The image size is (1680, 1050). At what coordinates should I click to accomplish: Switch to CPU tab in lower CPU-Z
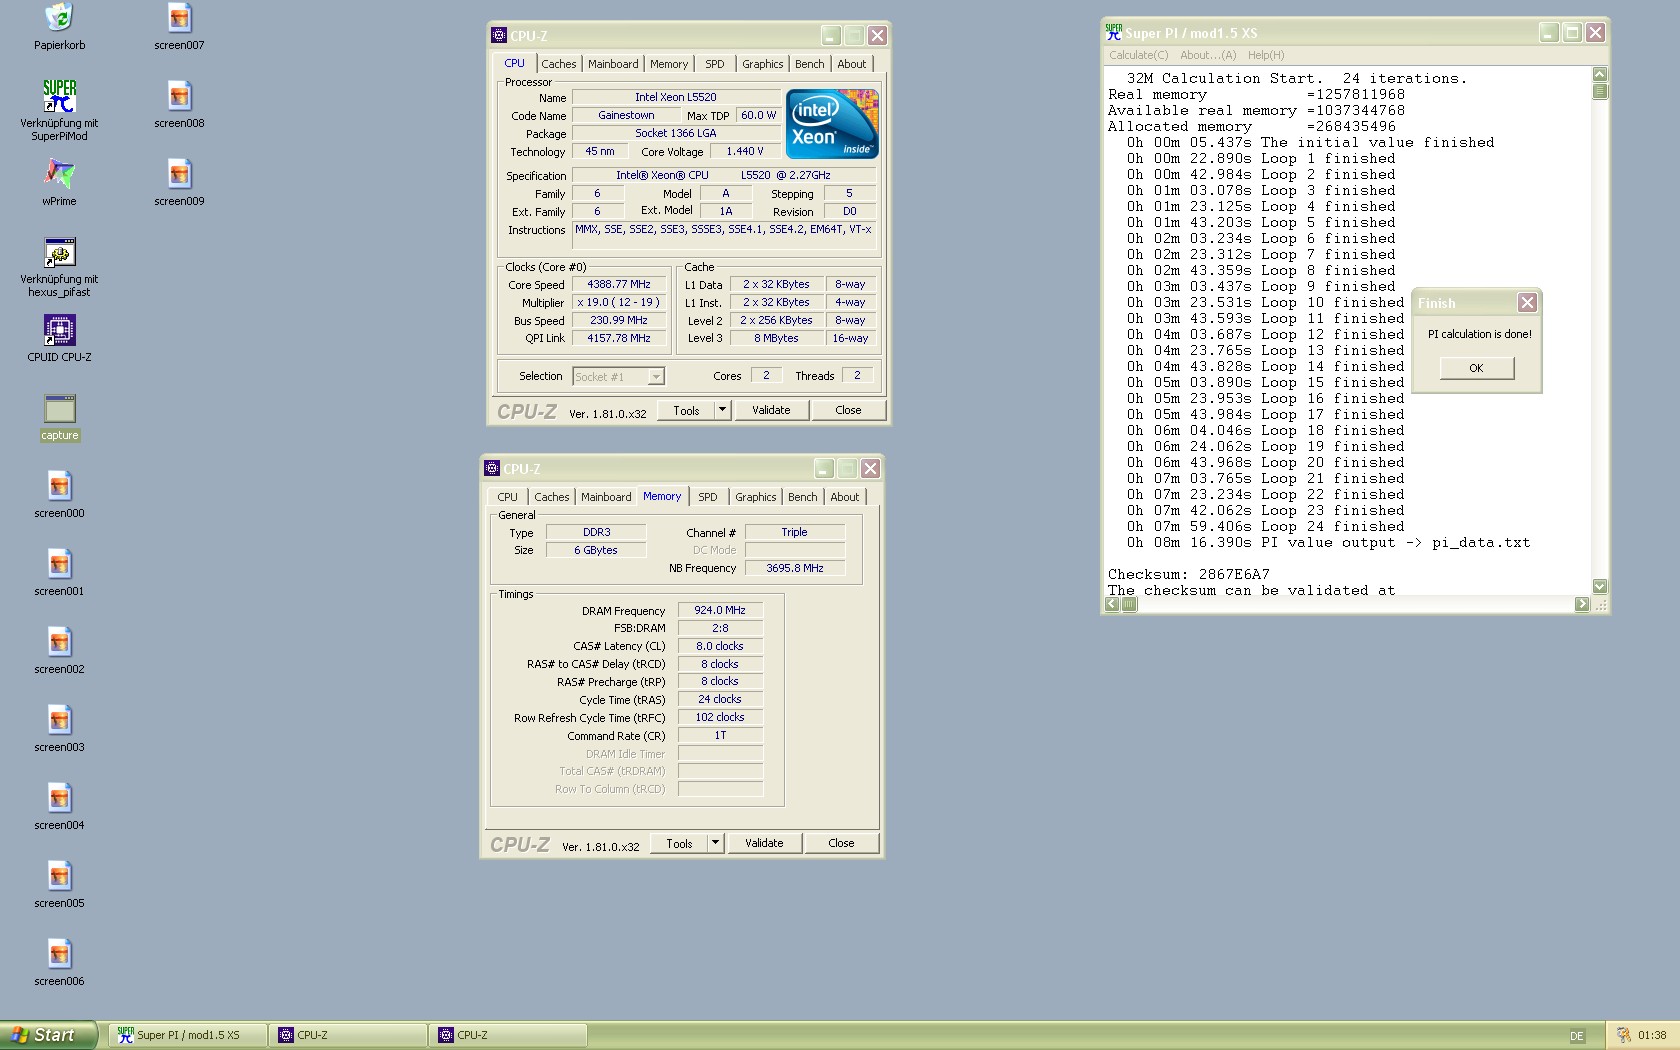508,497
